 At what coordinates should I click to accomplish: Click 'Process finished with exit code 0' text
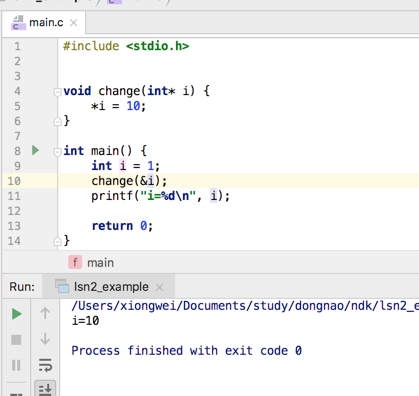pos(187,351)
